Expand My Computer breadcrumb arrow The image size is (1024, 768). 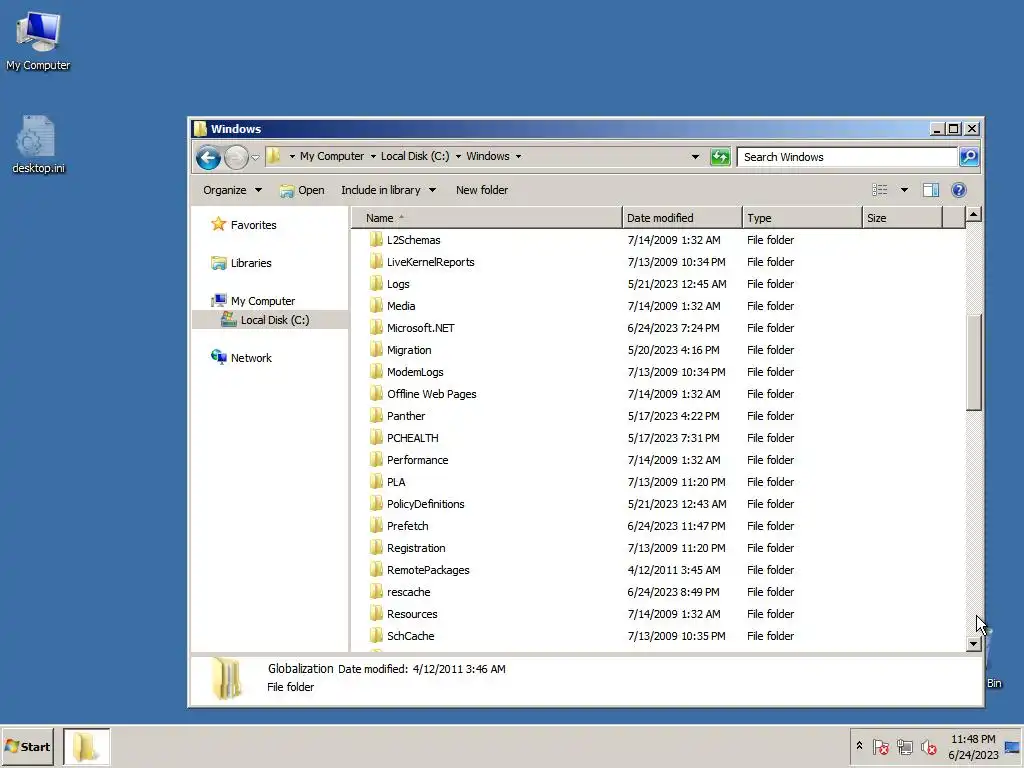(x=373, y=157)
